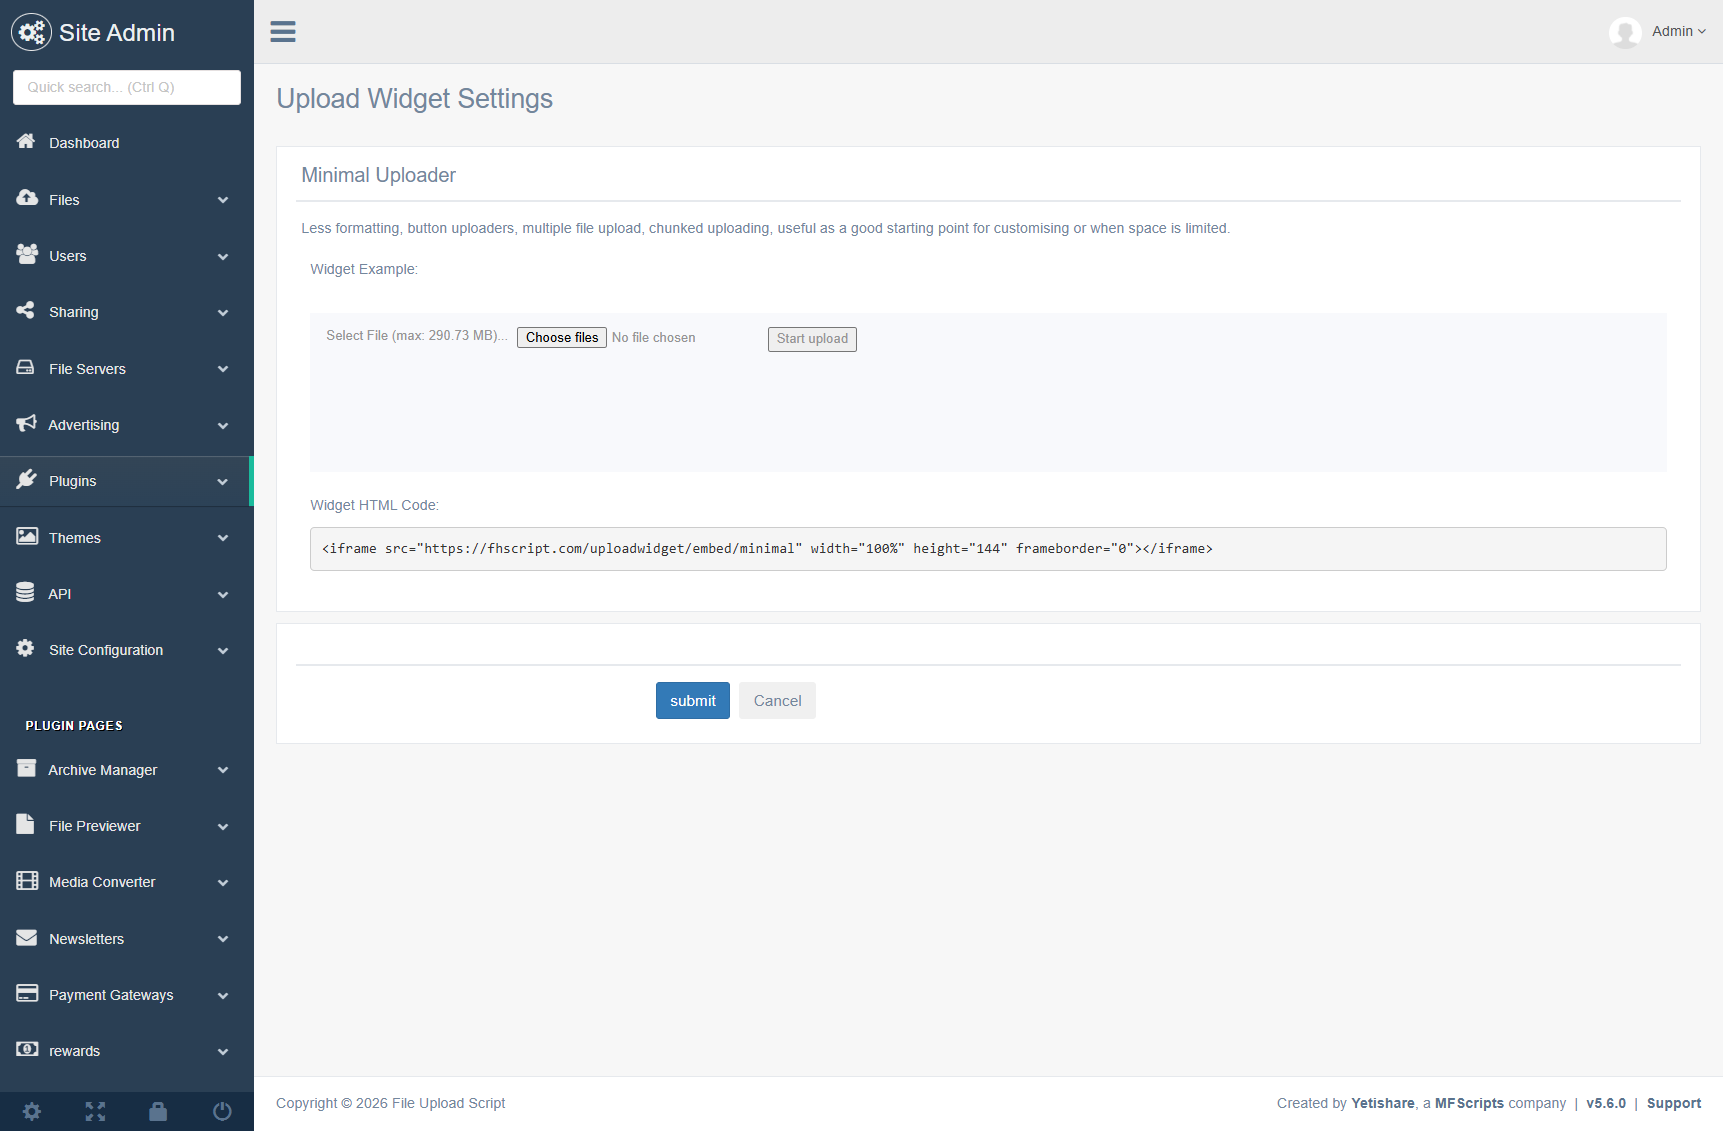The image size is (1723, 1131).
Task: Click the power logout icon in sidebar footer
Action: pos(222,1111)
